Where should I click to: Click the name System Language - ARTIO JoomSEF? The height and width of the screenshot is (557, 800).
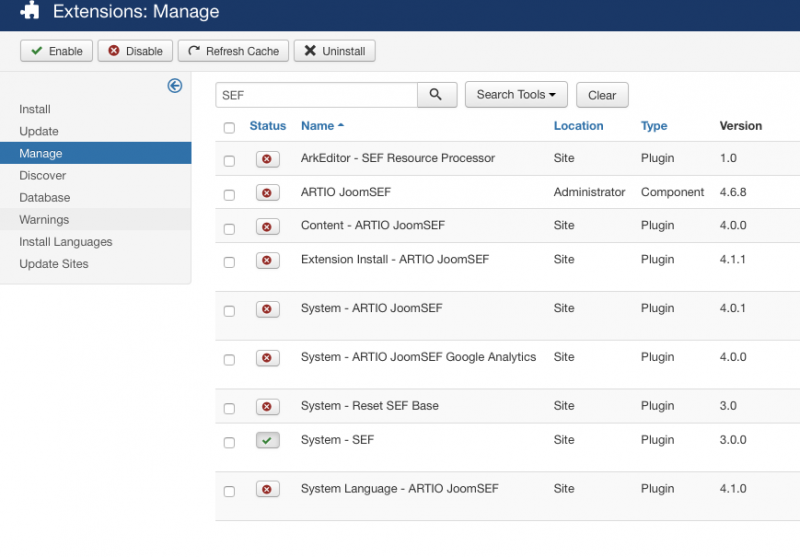coord(399,489)
